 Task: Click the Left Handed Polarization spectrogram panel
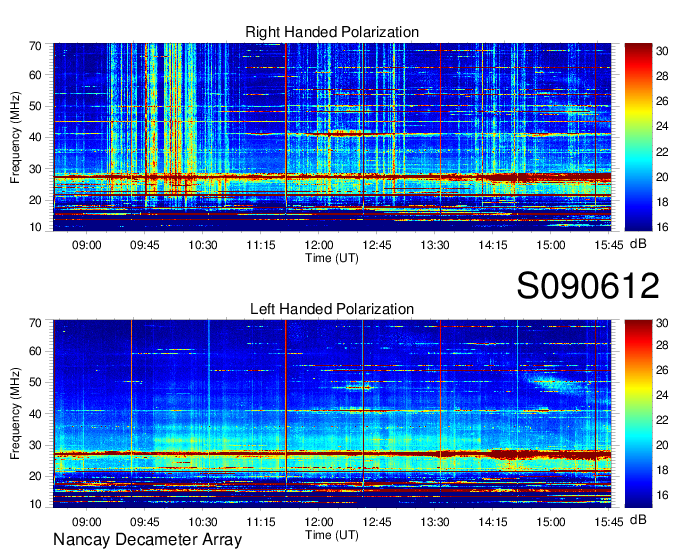tap(332, 414)
